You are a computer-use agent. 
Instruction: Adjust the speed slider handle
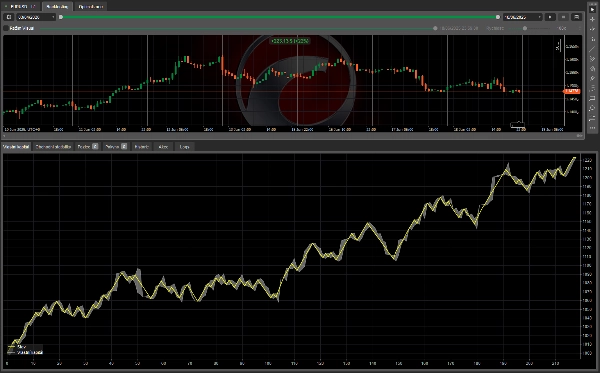[525, 28]
